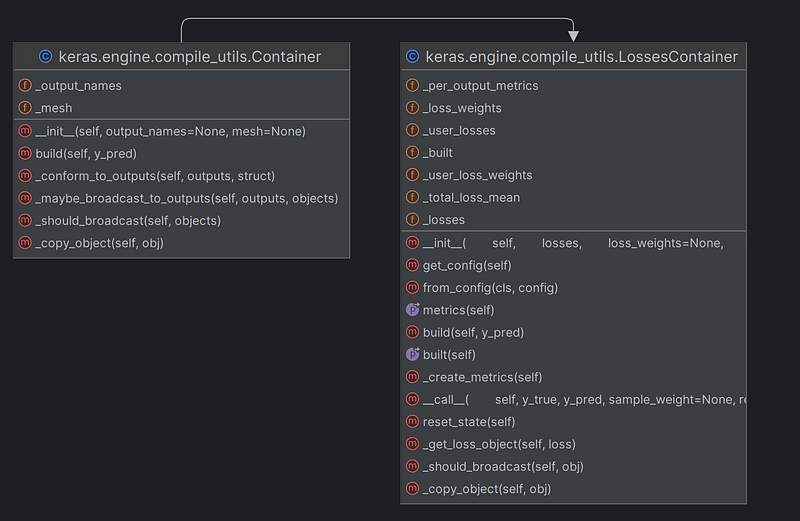The width and height of the screenshot is (800, 521).
Task: Click the _output_names field icon
Action: (x=25, y=86)
